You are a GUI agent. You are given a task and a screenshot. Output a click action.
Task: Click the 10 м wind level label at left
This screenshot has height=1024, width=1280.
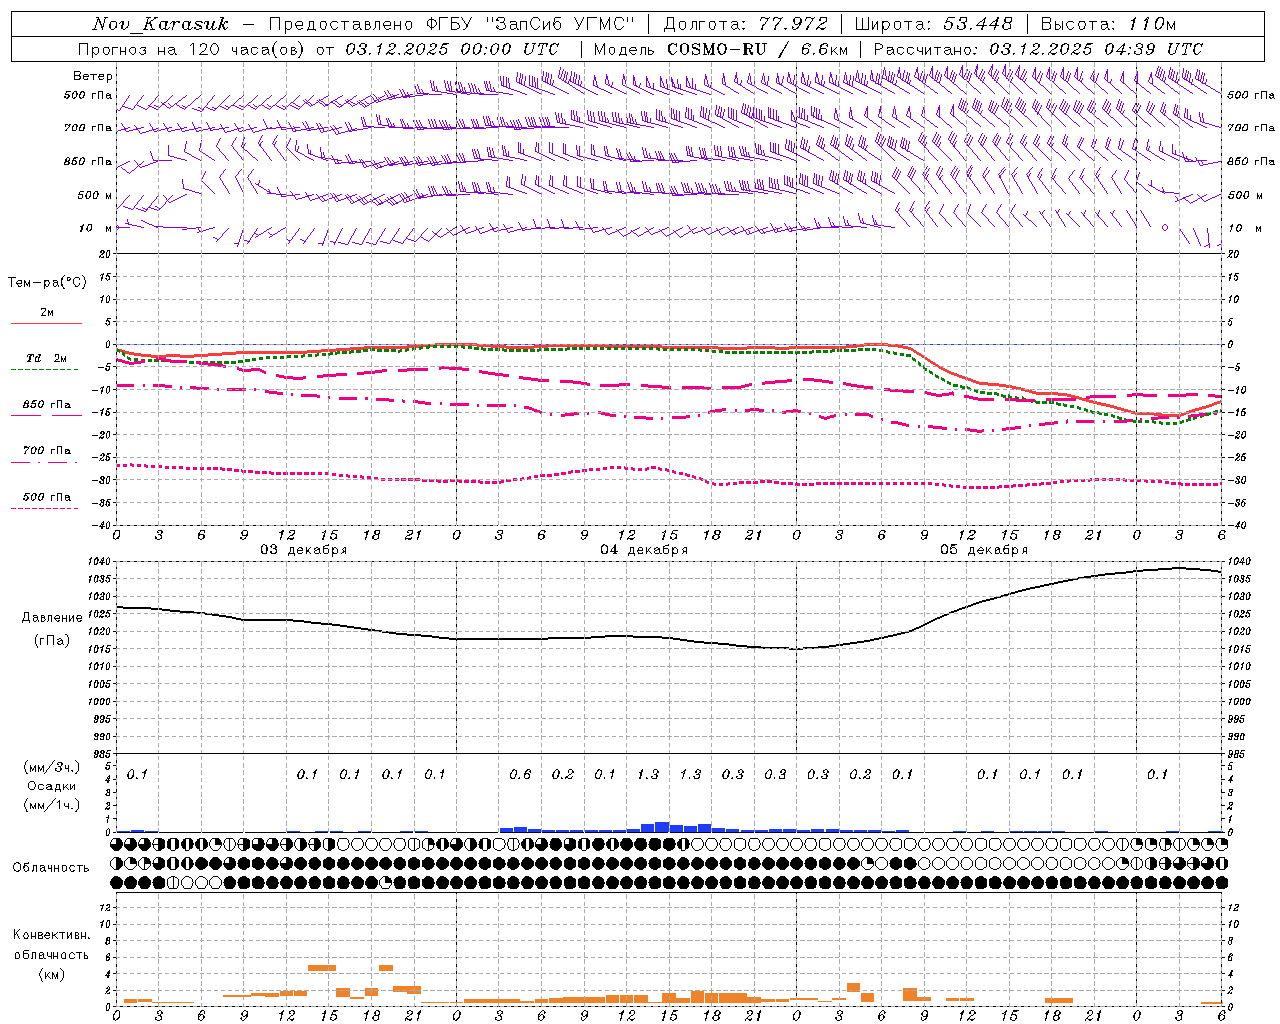[96, 228]
